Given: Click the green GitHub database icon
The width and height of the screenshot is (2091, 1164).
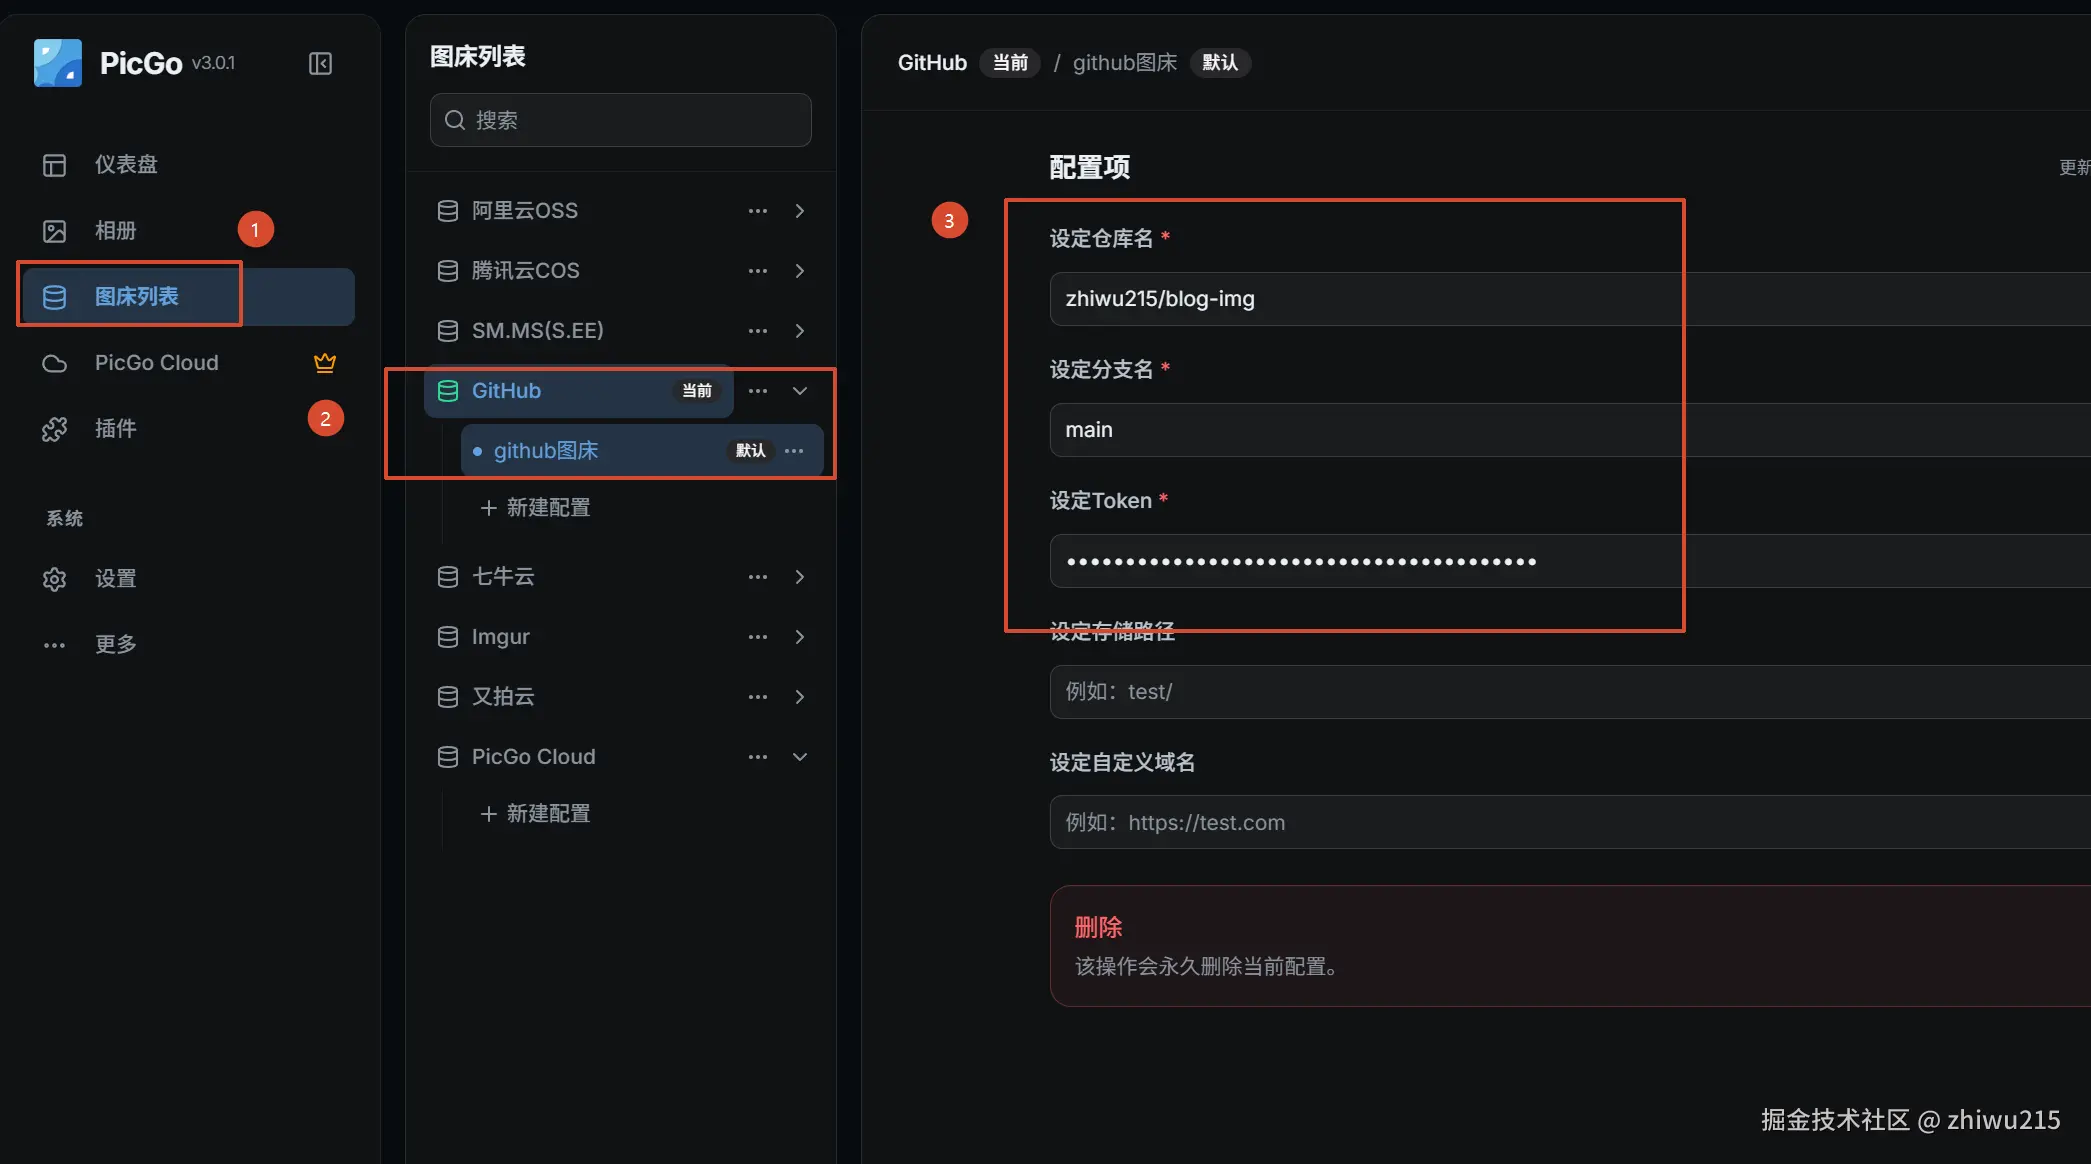Looking at the screenshot, I should [x=448, y=391].
